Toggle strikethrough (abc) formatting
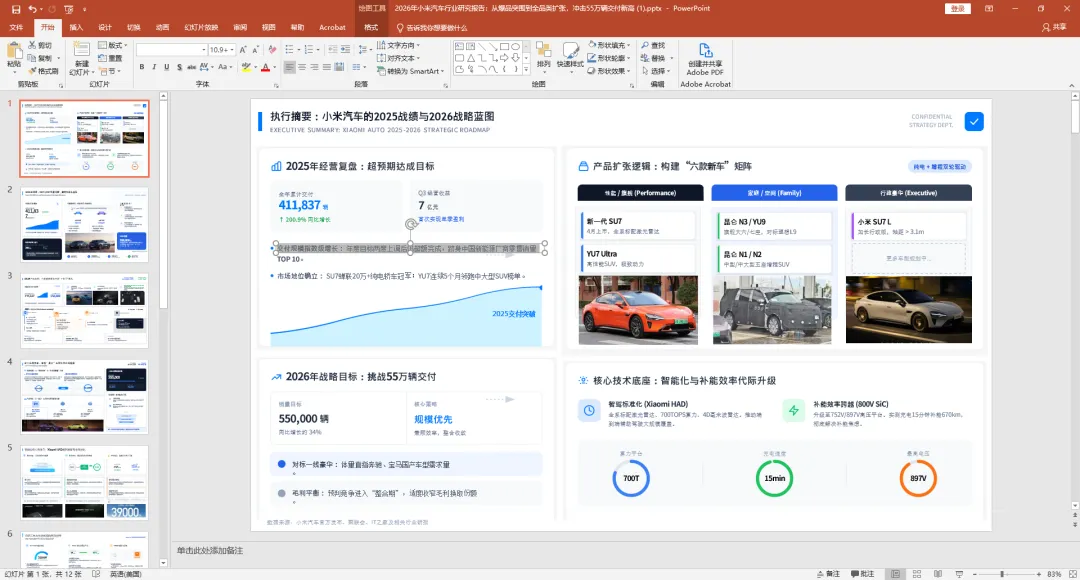The height and width of the screenshot is (580, 1080). pos(191,68)
